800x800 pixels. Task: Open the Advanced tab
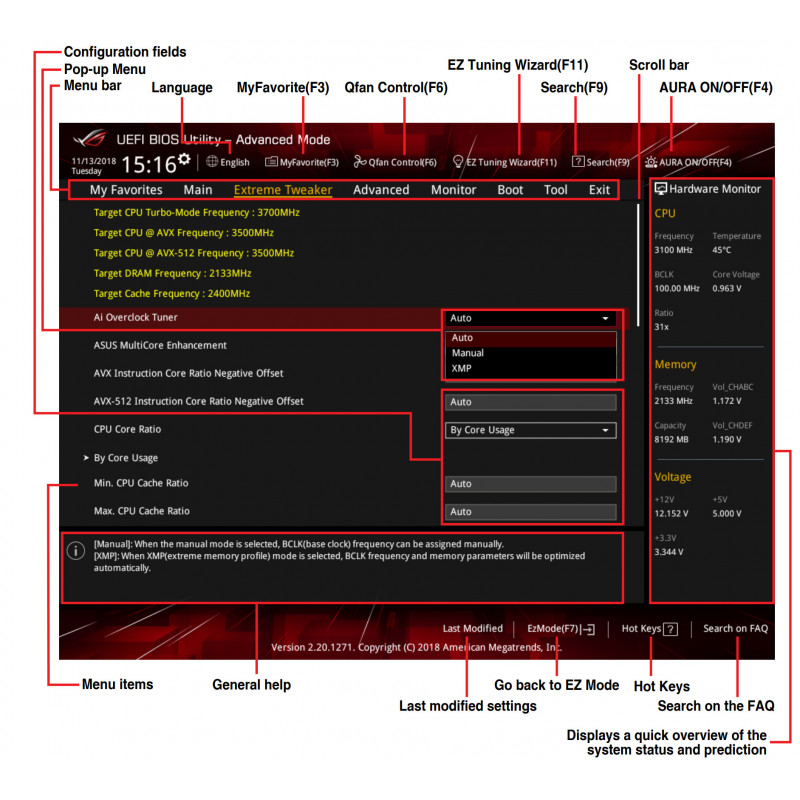click(x=381, y=190)
